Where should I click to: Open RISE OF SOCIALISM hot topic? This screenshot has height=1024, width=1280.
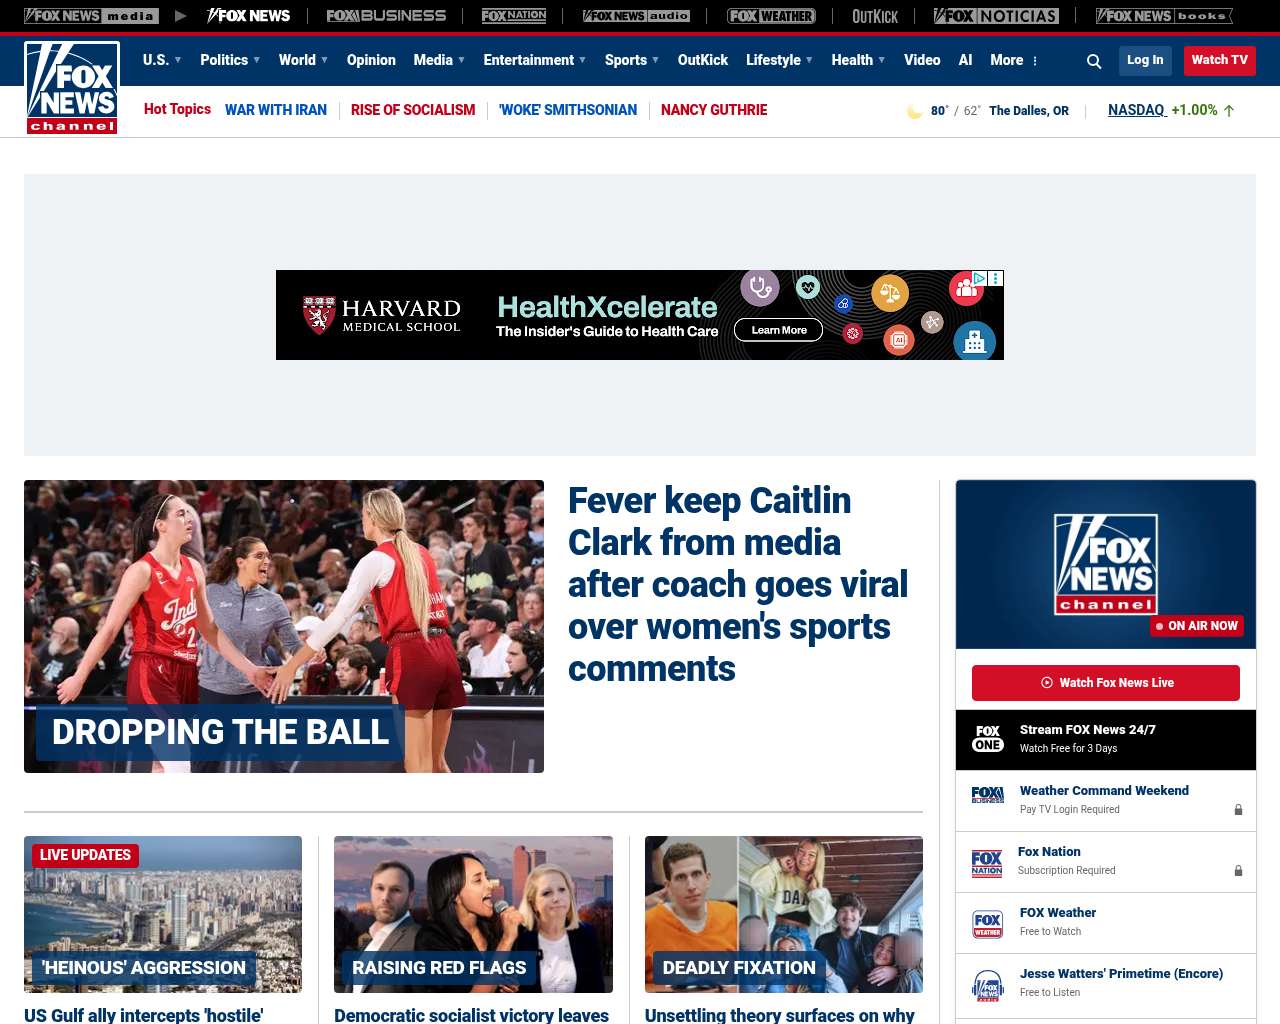pos(413,110)
